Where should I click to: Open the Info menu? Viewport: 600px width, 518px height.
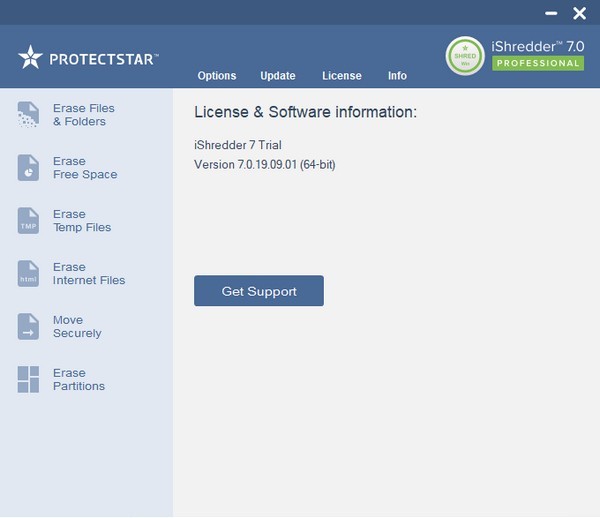(x=397, y=76)
